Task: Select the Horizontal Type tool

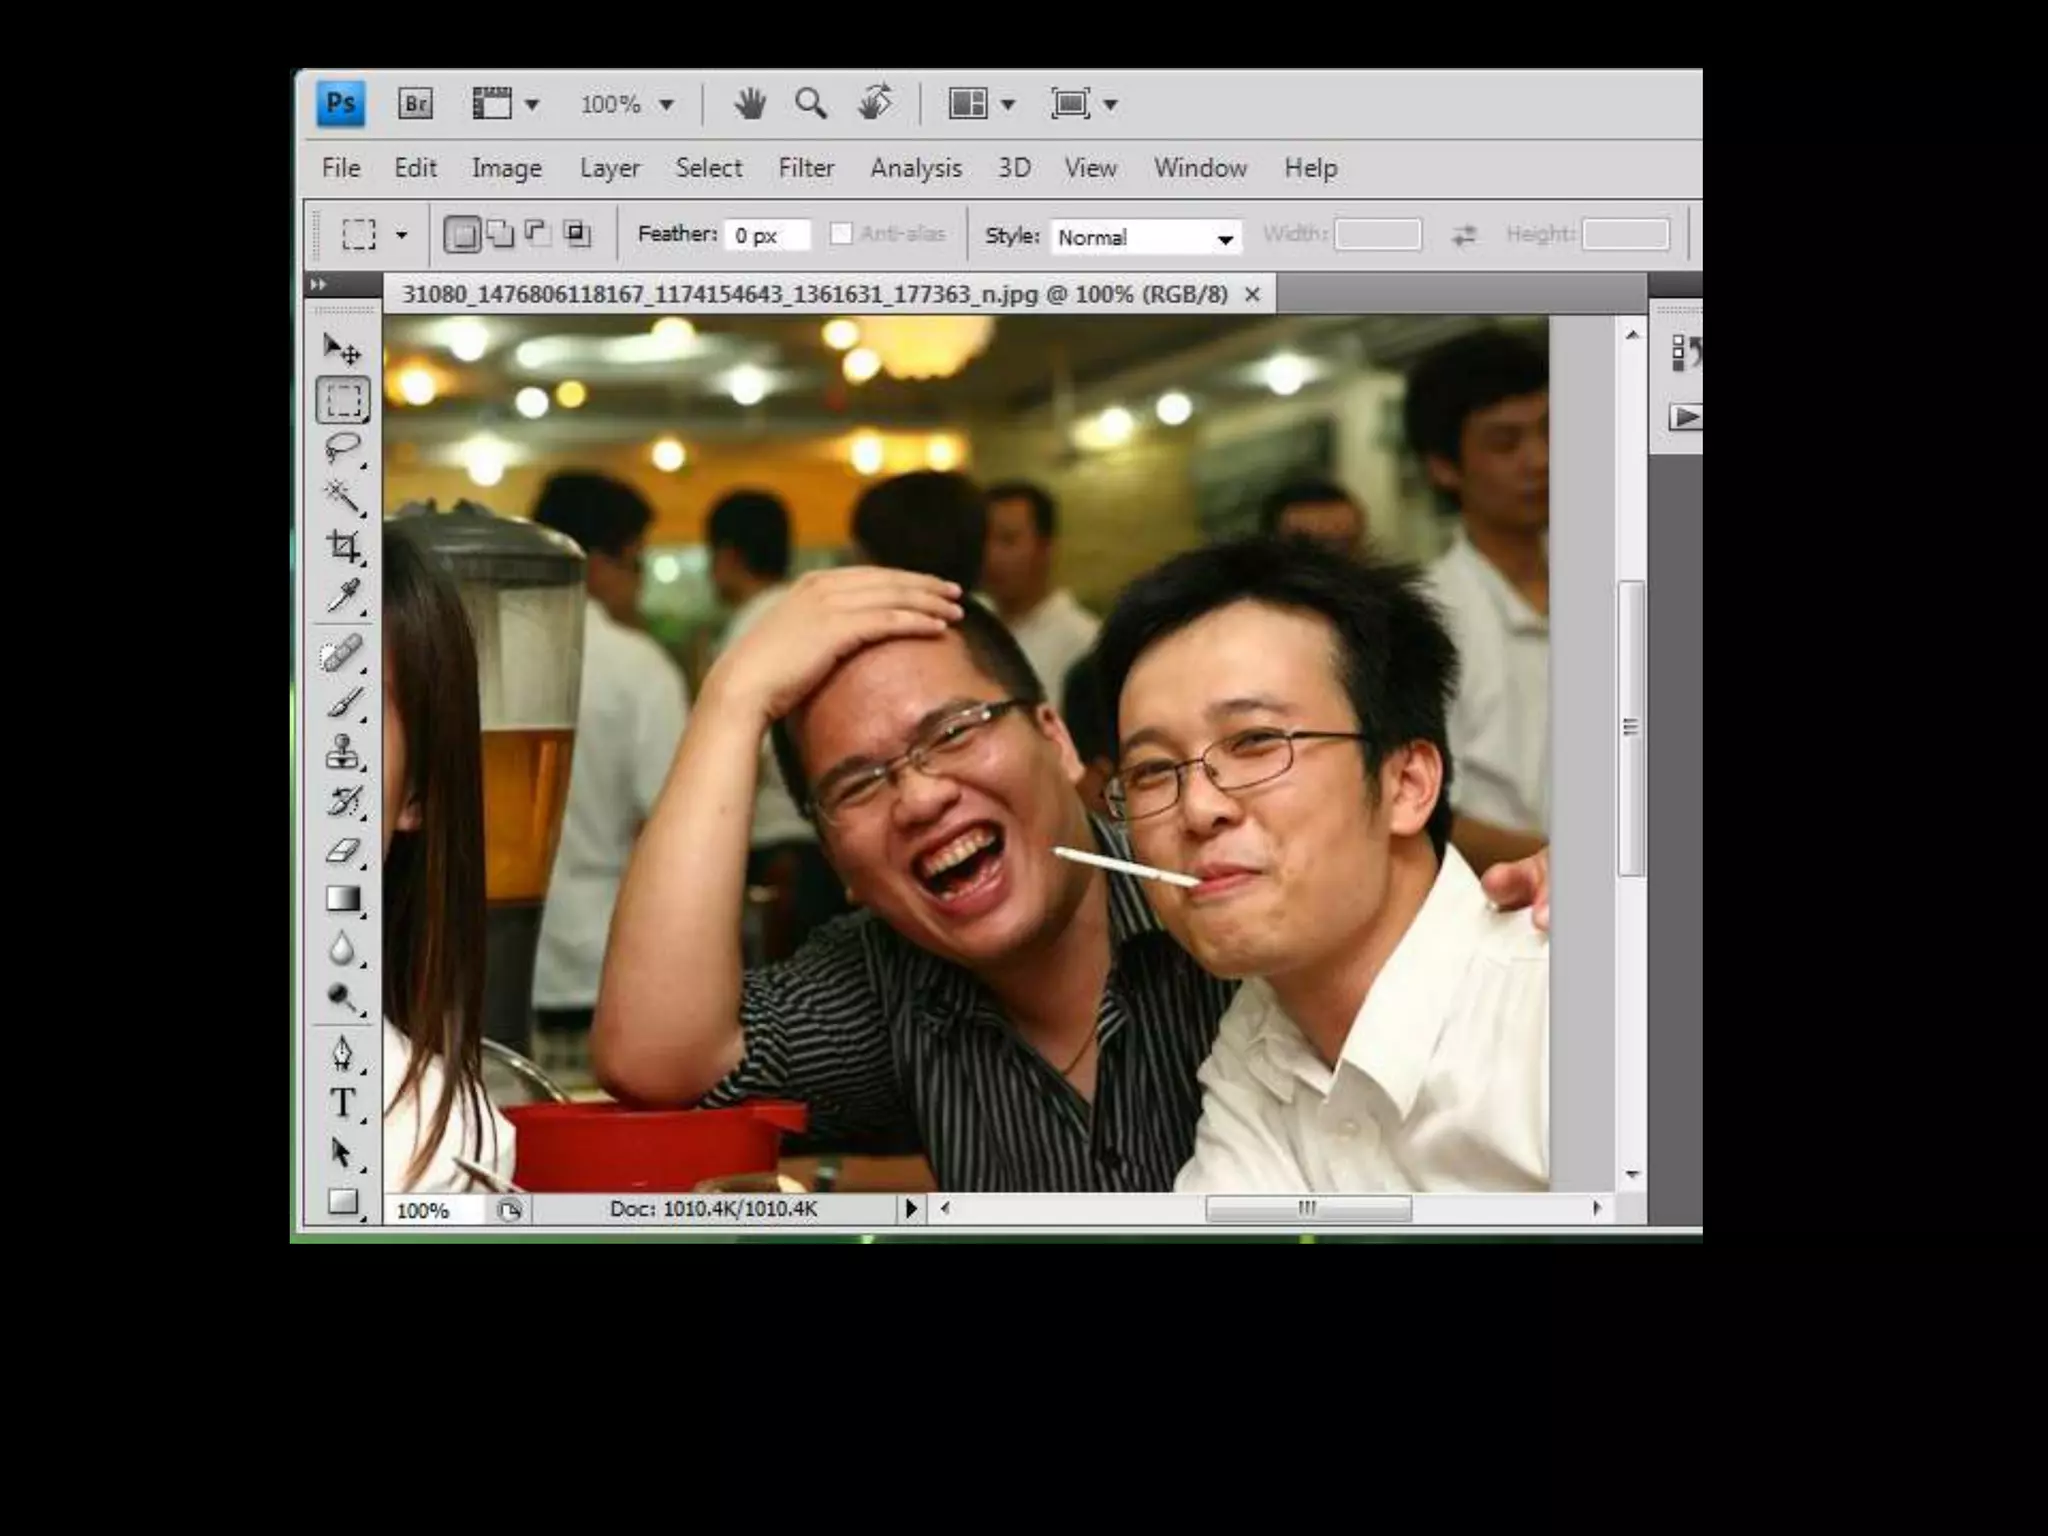Action: coord(343,1102)
